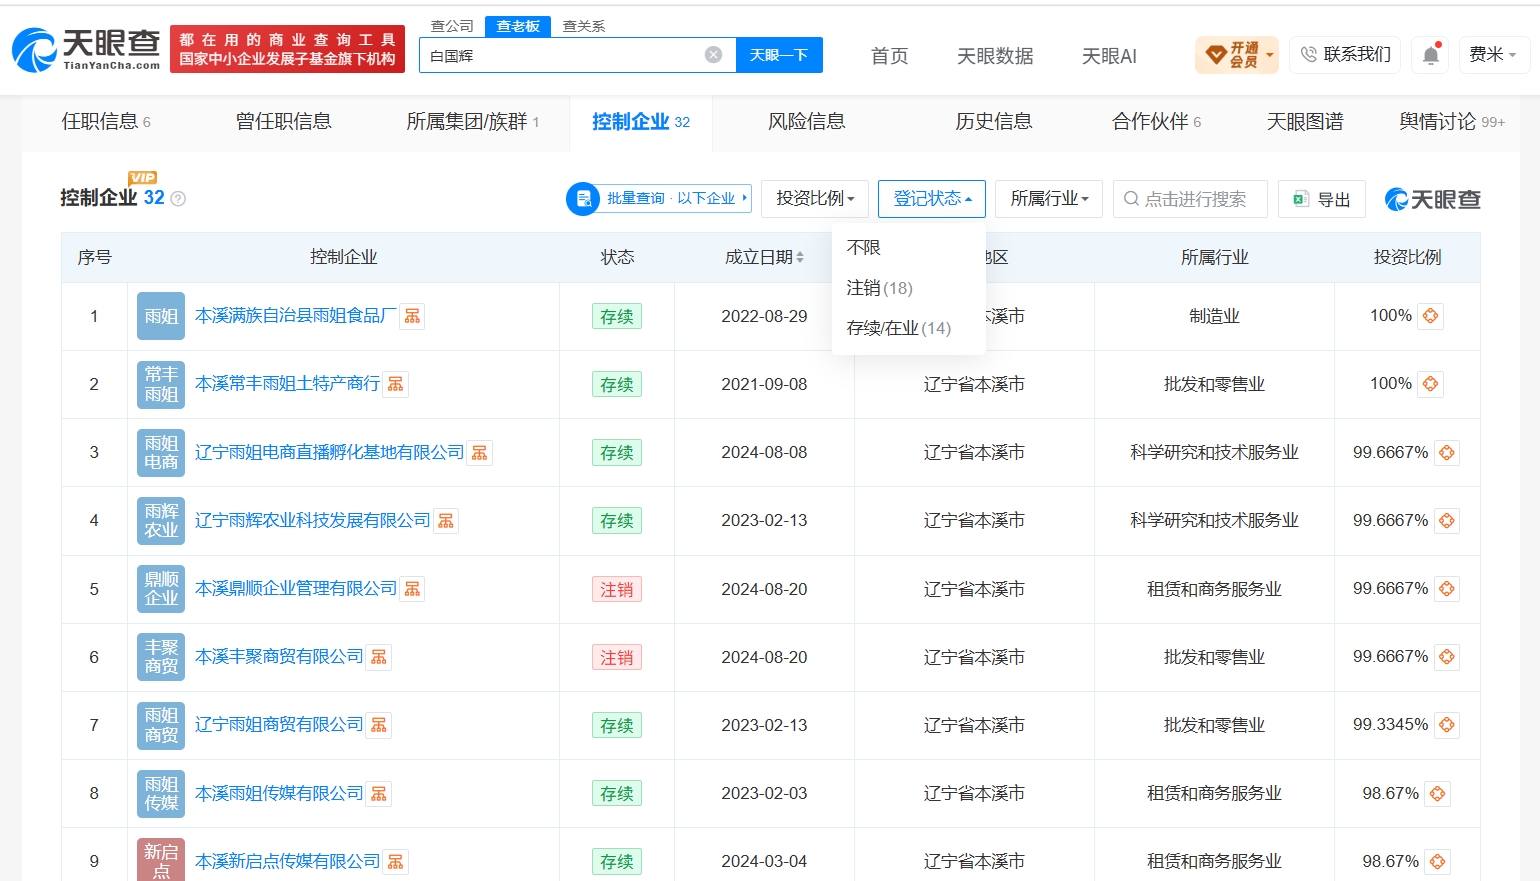Click the 天眼一下 search button
The height and width of the screenshot is (881, 1540).
[779, 55]
